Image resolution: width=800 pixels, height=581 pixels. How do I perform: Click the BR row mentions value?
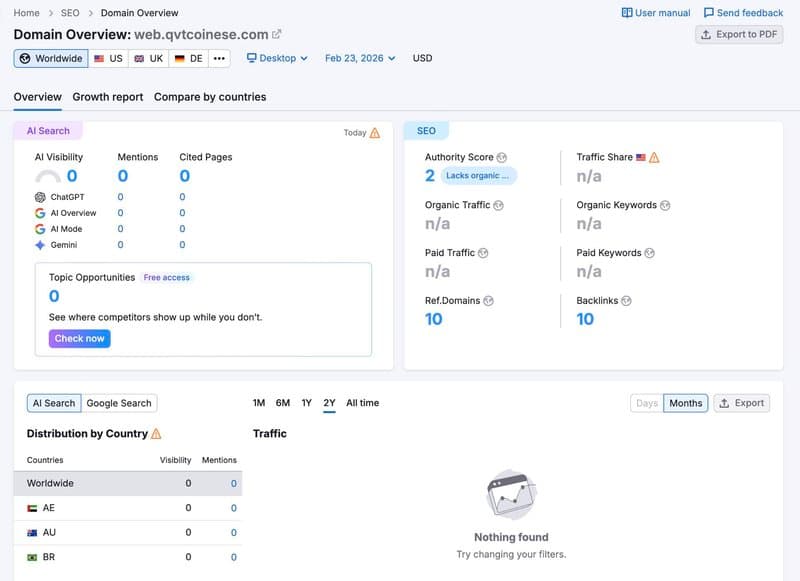pos(234,558)
